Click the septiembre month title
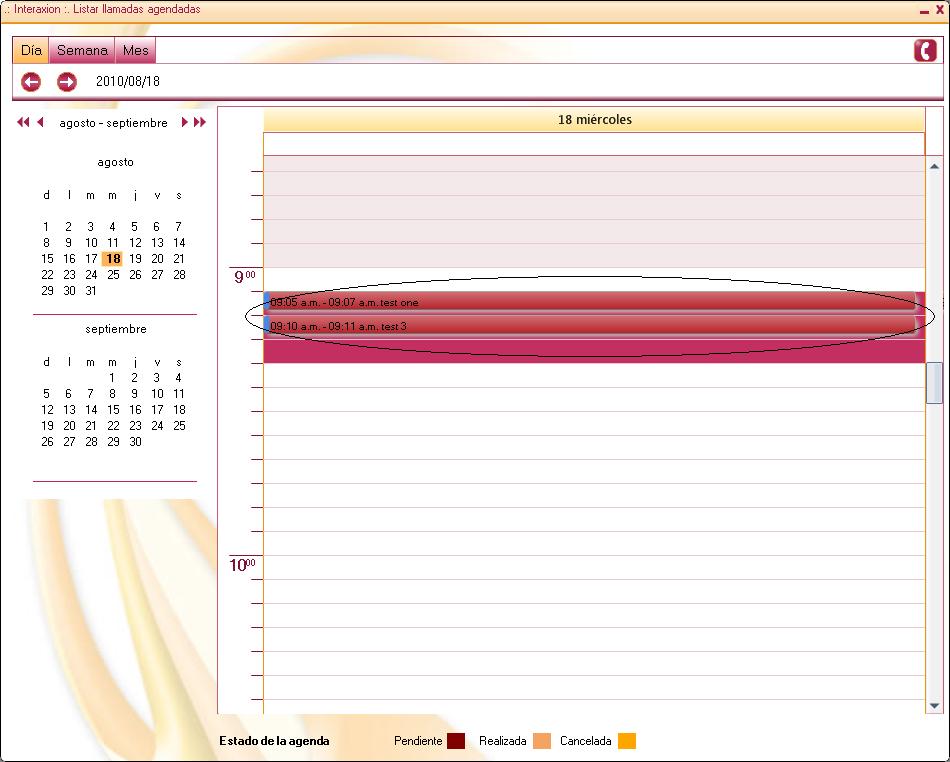The image size is (950, 762). pyautogui.click(x=116, y=329)
